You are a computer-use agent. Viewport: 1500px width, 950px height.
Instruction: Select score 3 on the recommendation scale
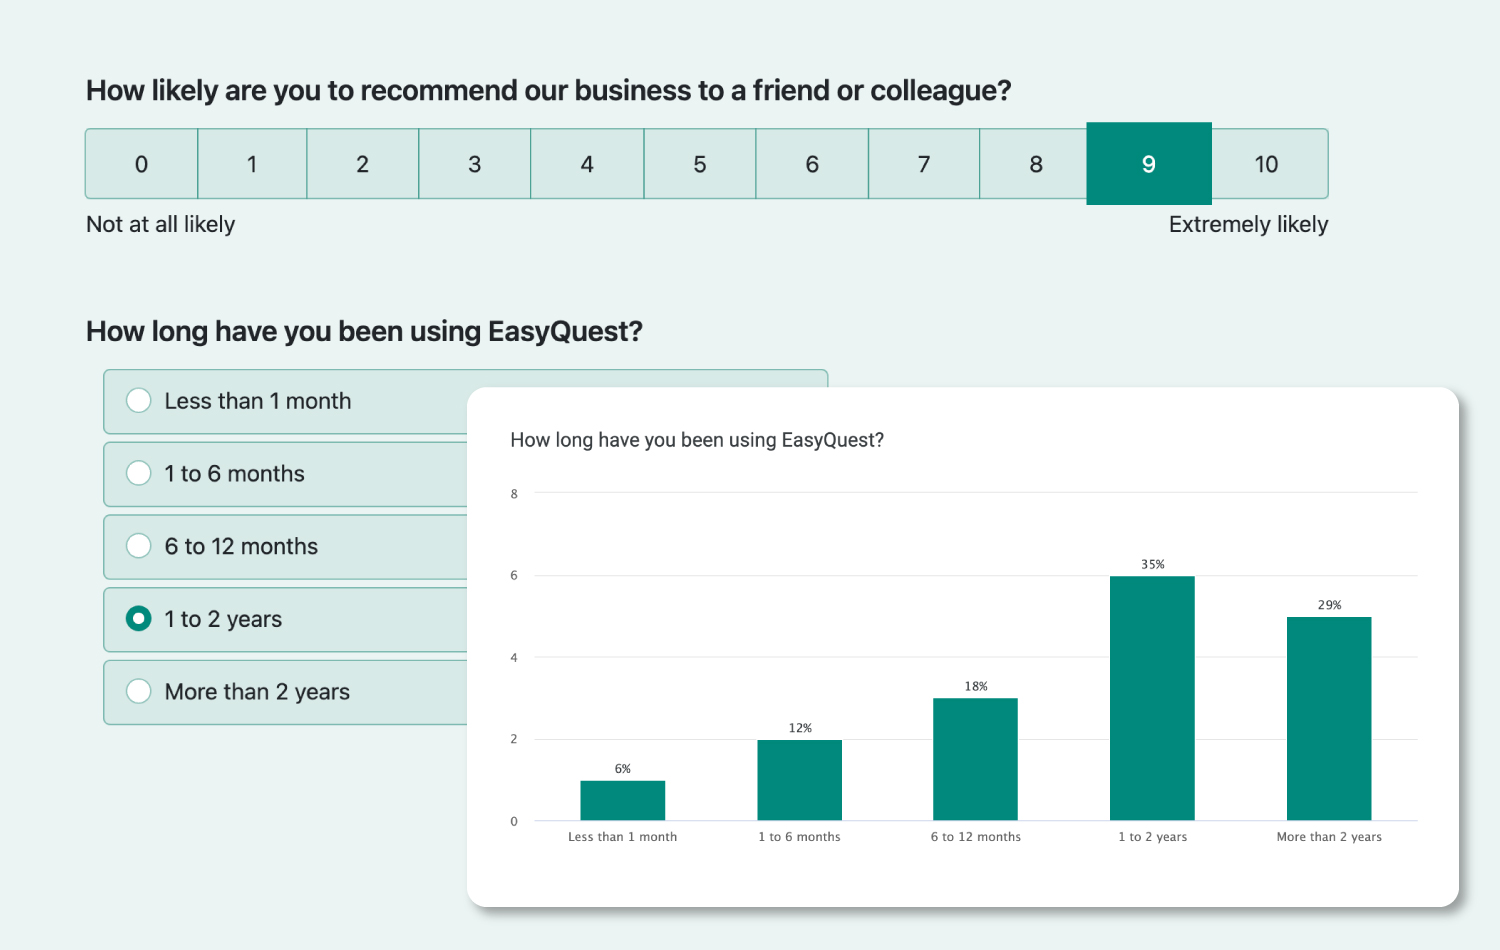point(475,163)
